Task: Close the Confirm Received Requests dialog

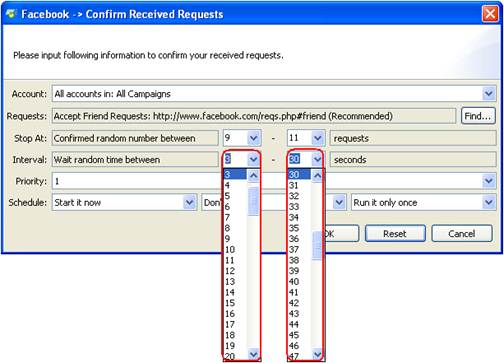Action: click(490, 14)
